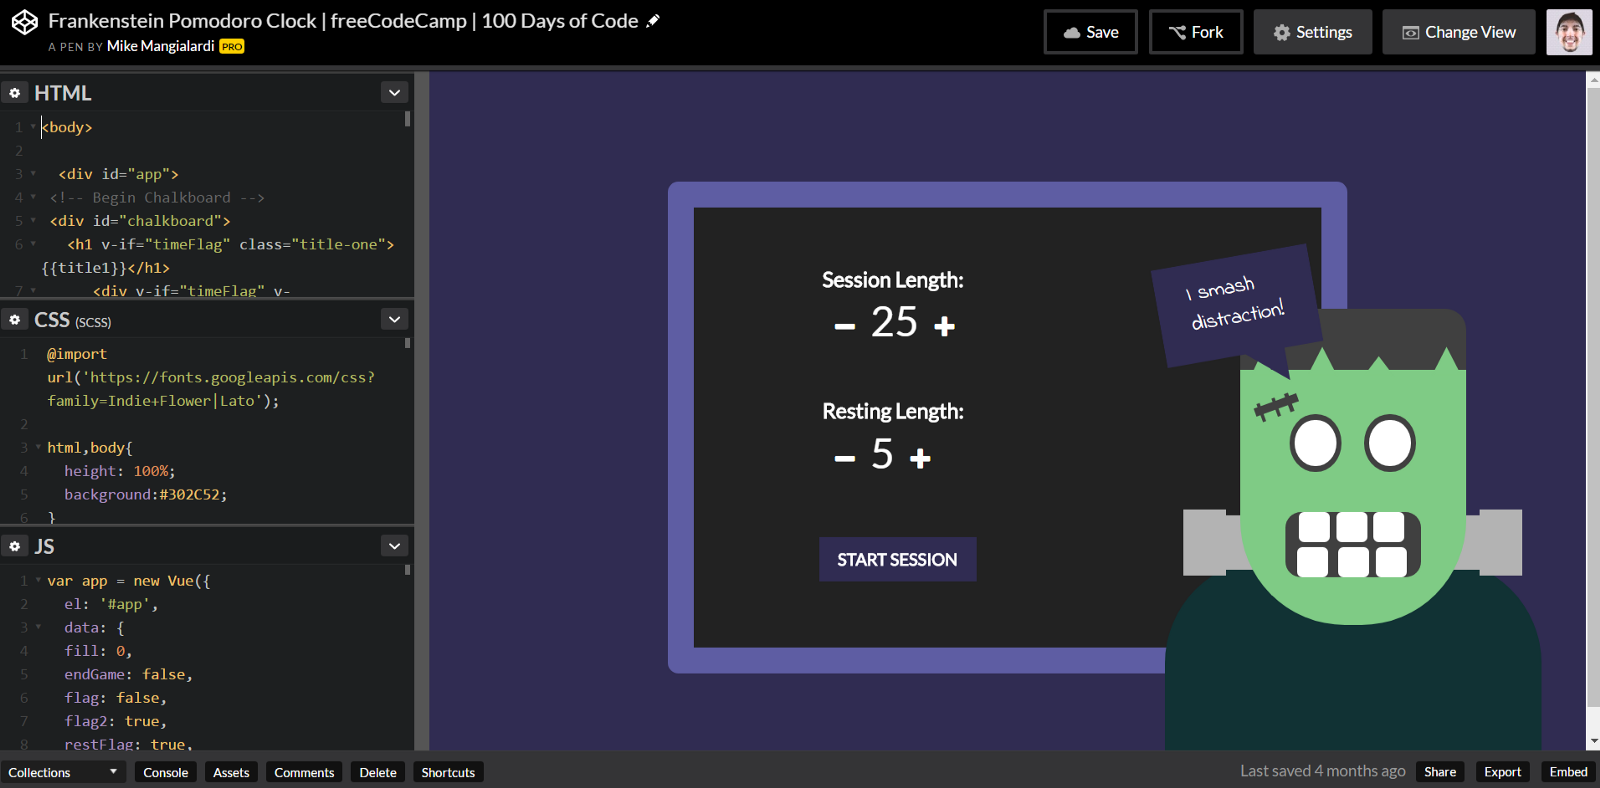This screenshot has height=788, width=1600.
Task: Click the preview pane vertical scrollbar
Action: click(x=1593, y=396)
